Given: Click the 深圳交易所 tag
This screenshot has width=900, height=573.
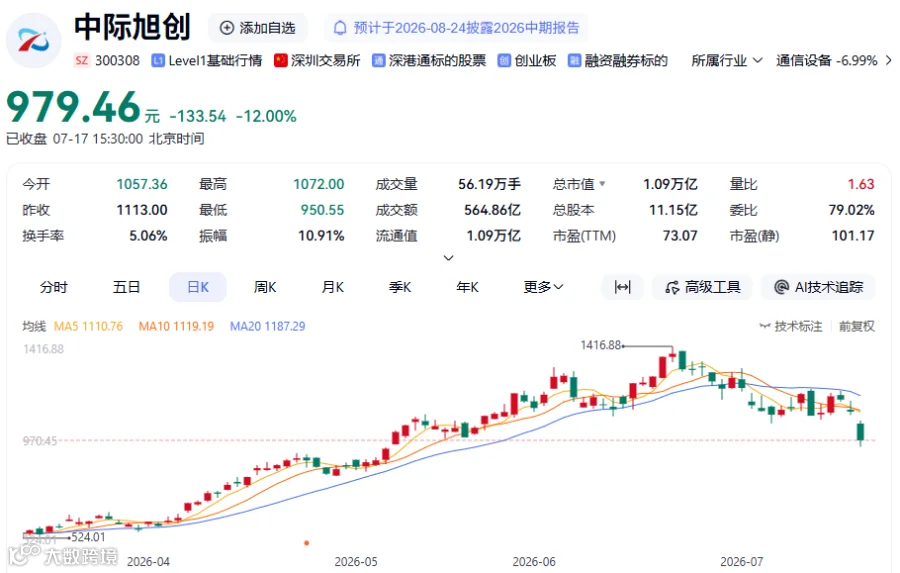Looking at the screenshot, I should [x=317, y=61].
